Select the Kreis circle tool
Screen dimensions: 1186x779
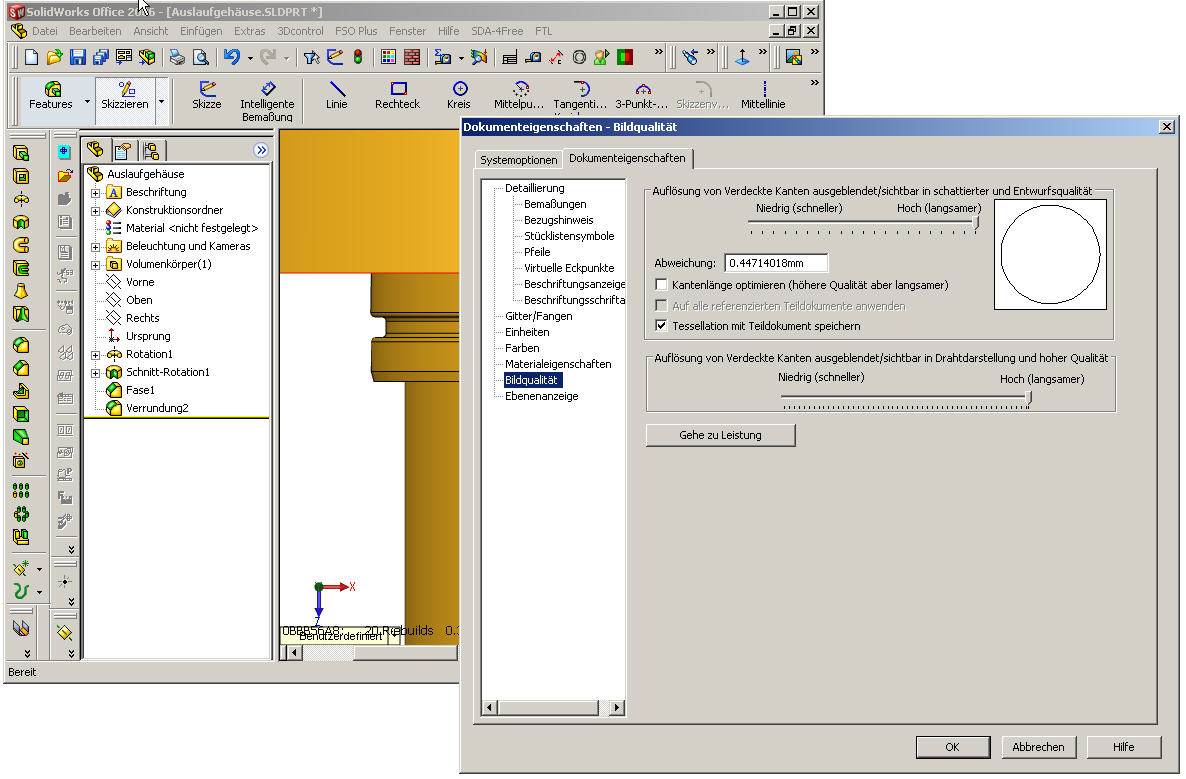(458, 95)
